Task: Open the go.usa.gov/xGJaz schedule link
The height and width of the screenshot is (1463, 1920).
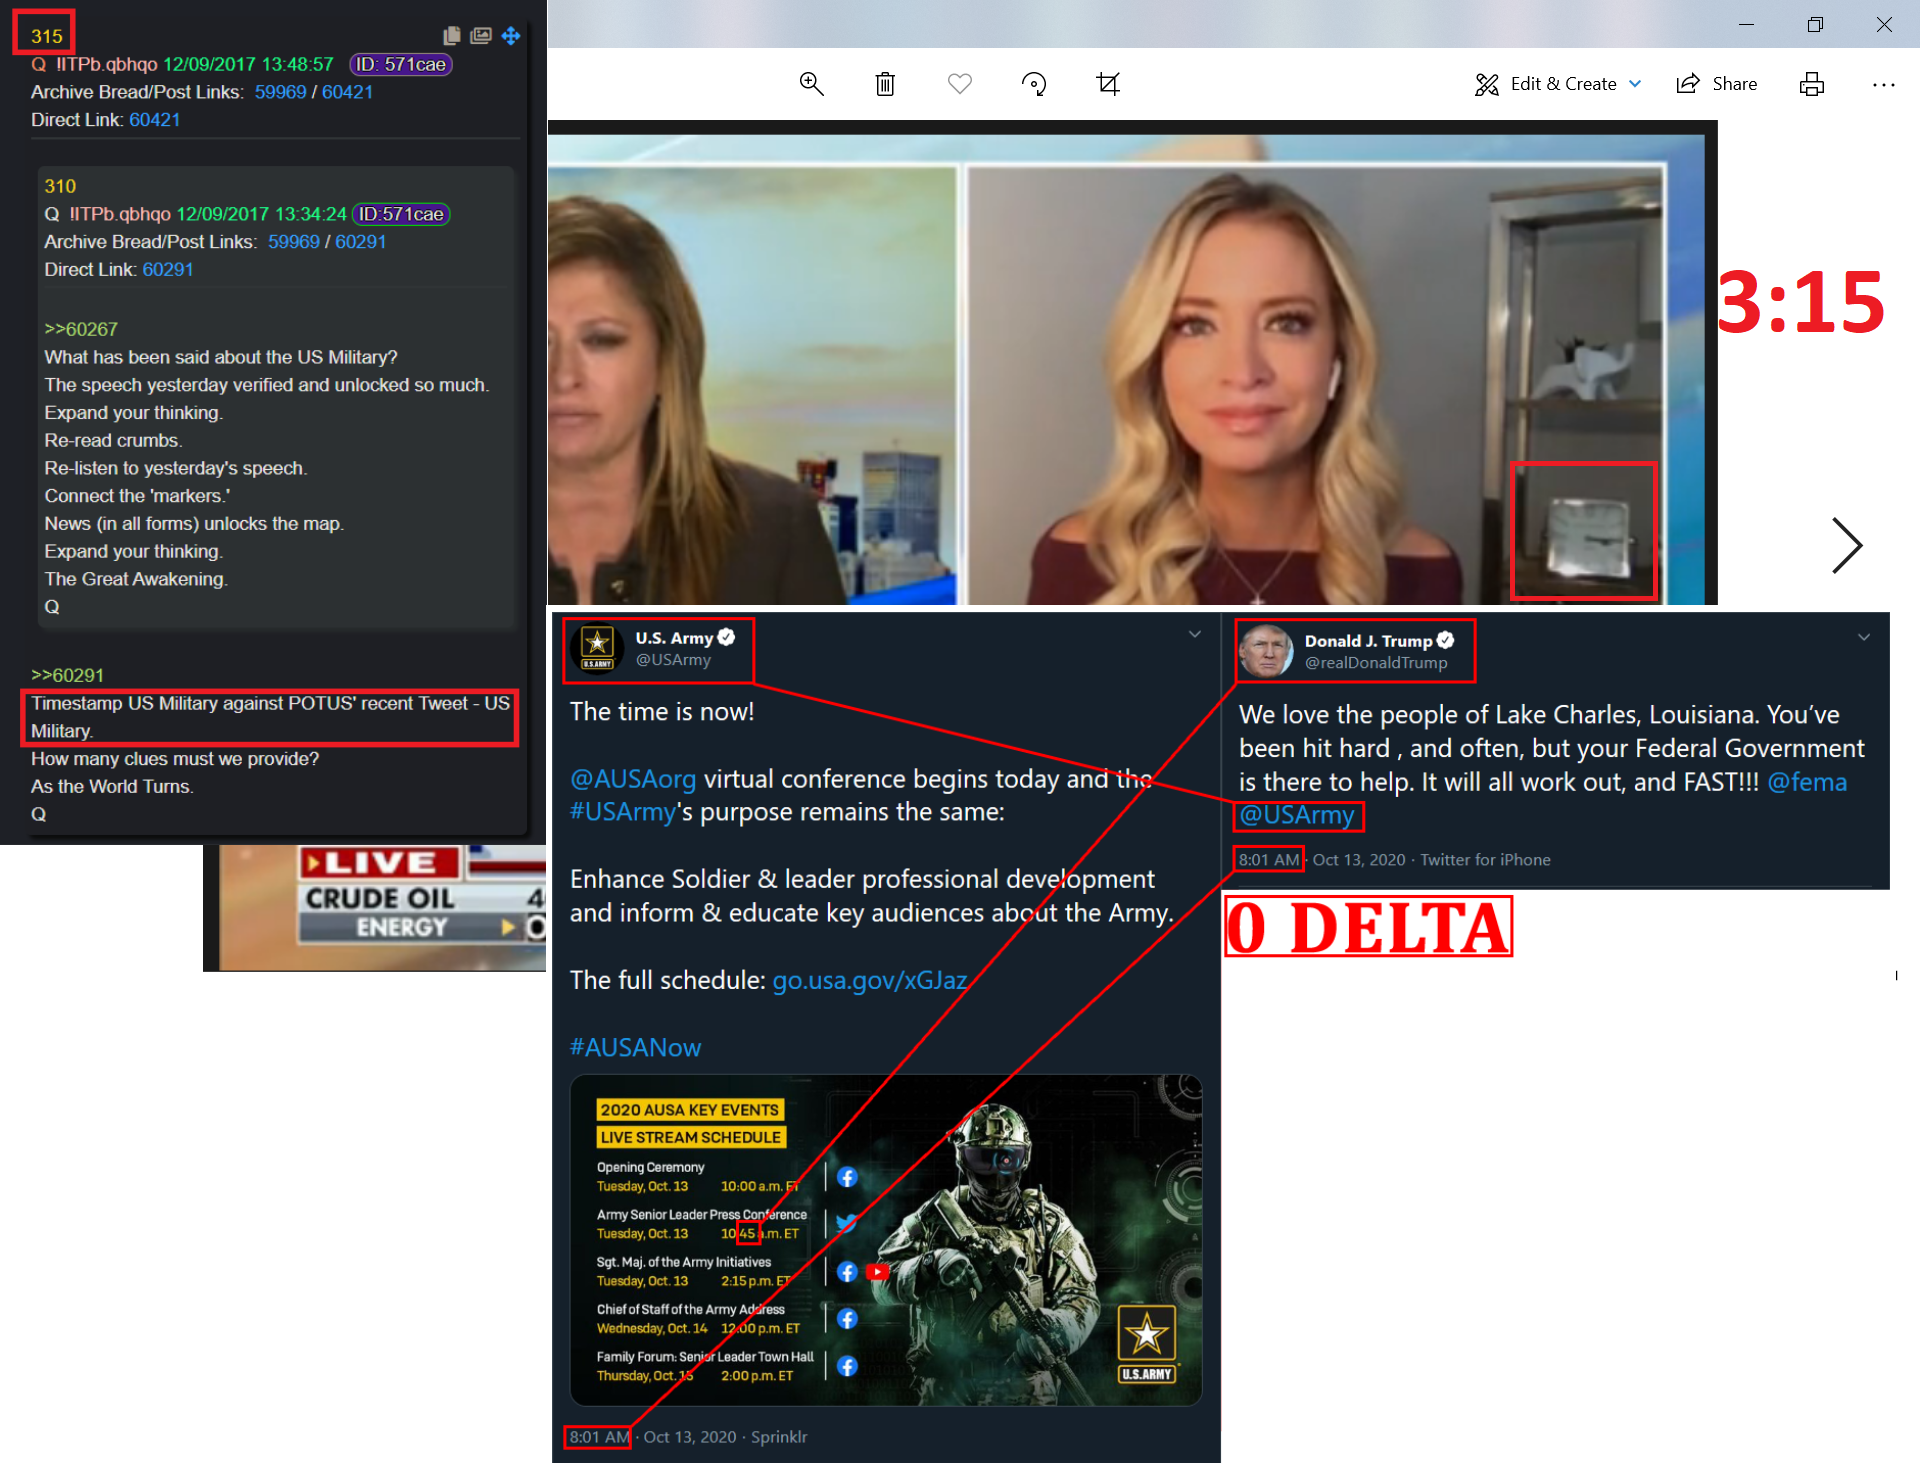Action: coord(870,980)
